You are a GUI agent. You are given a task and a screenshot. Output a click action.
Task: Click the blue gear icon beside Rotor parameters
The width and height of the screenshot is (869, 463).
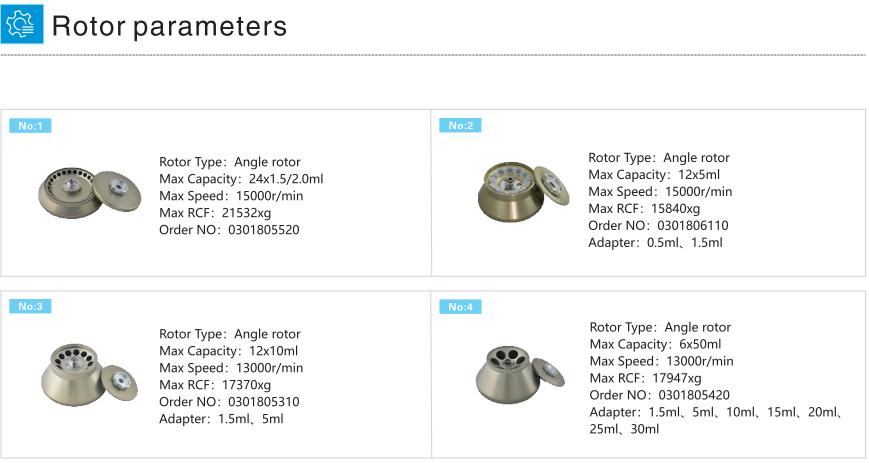(22, 23)
